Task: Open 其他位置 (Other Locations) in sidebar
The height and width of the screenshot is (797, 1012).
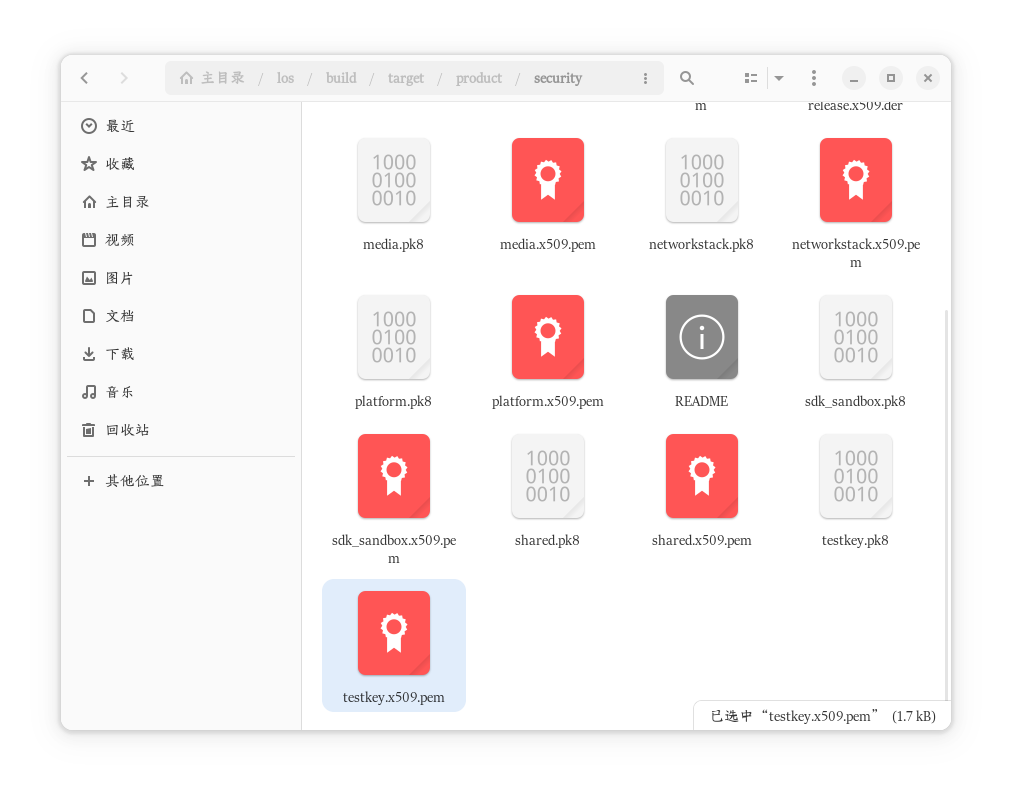Action: click(181, 481)
